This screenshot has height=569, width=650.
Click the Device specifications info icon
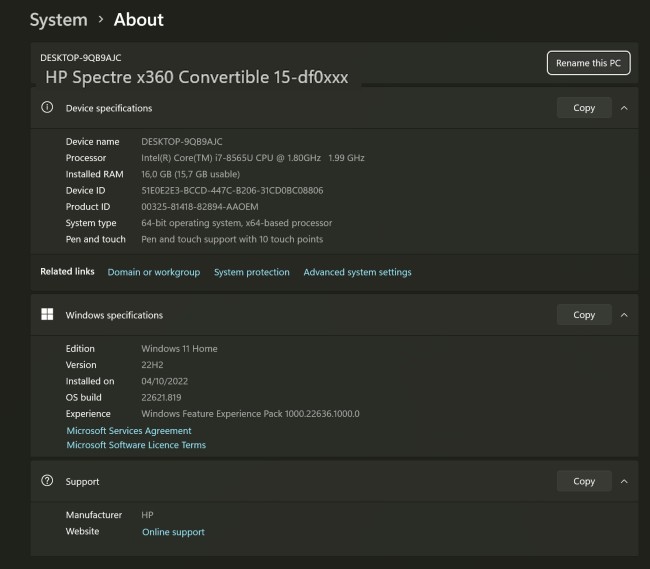point(47,108)
